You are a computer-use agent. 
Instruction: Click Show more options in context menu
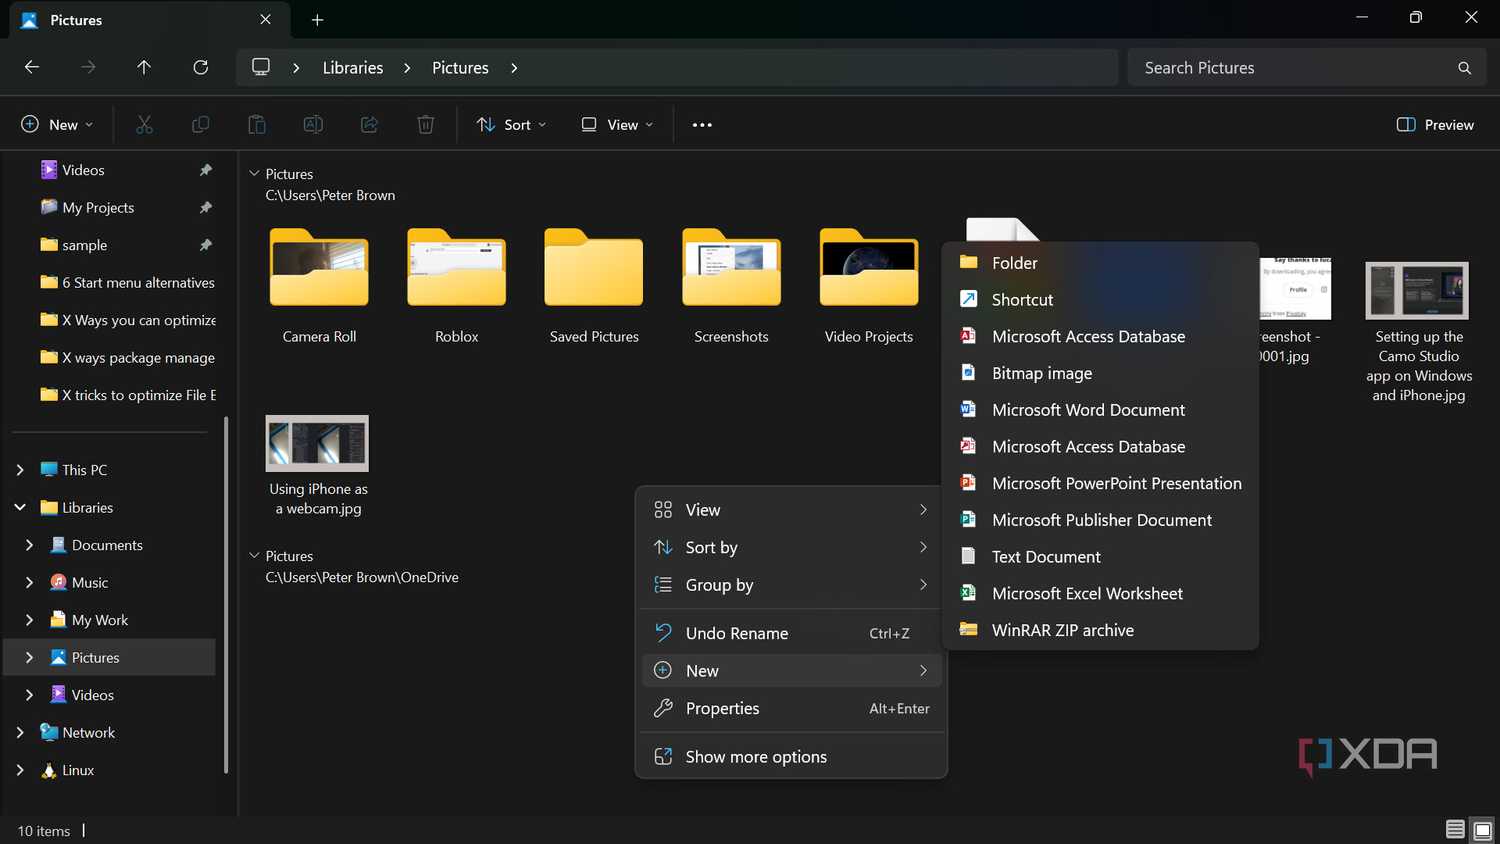[x=791, y=757]
